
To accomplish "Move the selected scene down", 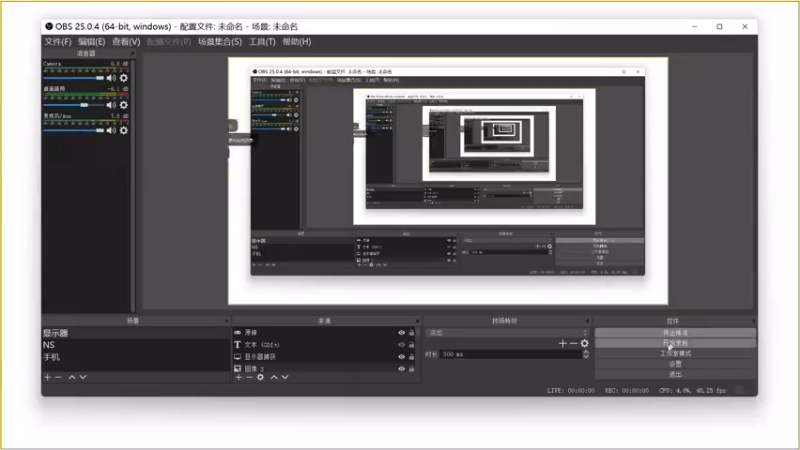I will tap(83, 377).
